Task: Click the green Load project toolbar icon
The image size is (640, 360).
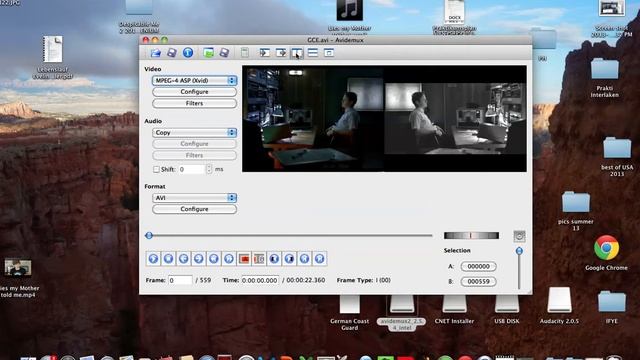Action: pos(209,53)
